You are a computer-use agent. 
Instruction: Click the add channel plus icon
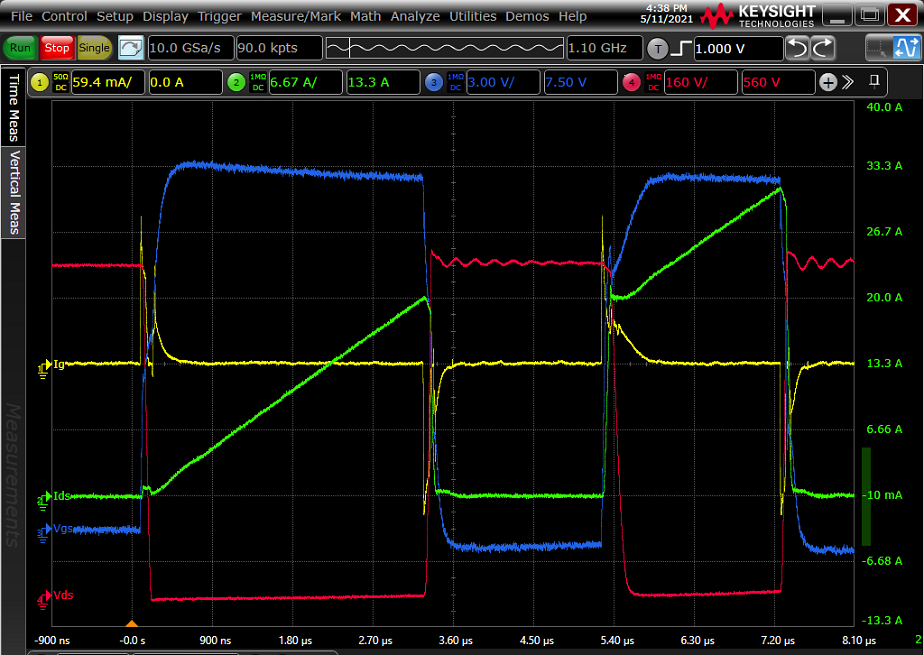click(828, 82)
